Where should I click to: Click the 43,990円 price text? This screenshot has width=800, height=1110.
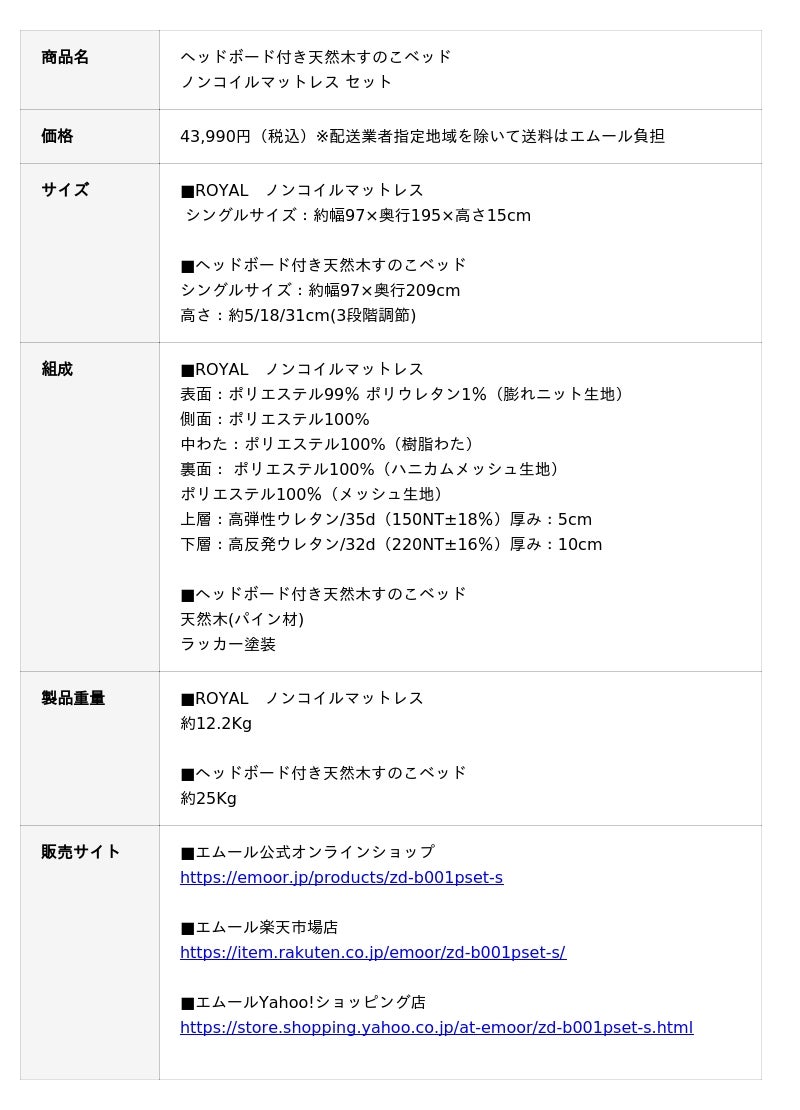215,136
